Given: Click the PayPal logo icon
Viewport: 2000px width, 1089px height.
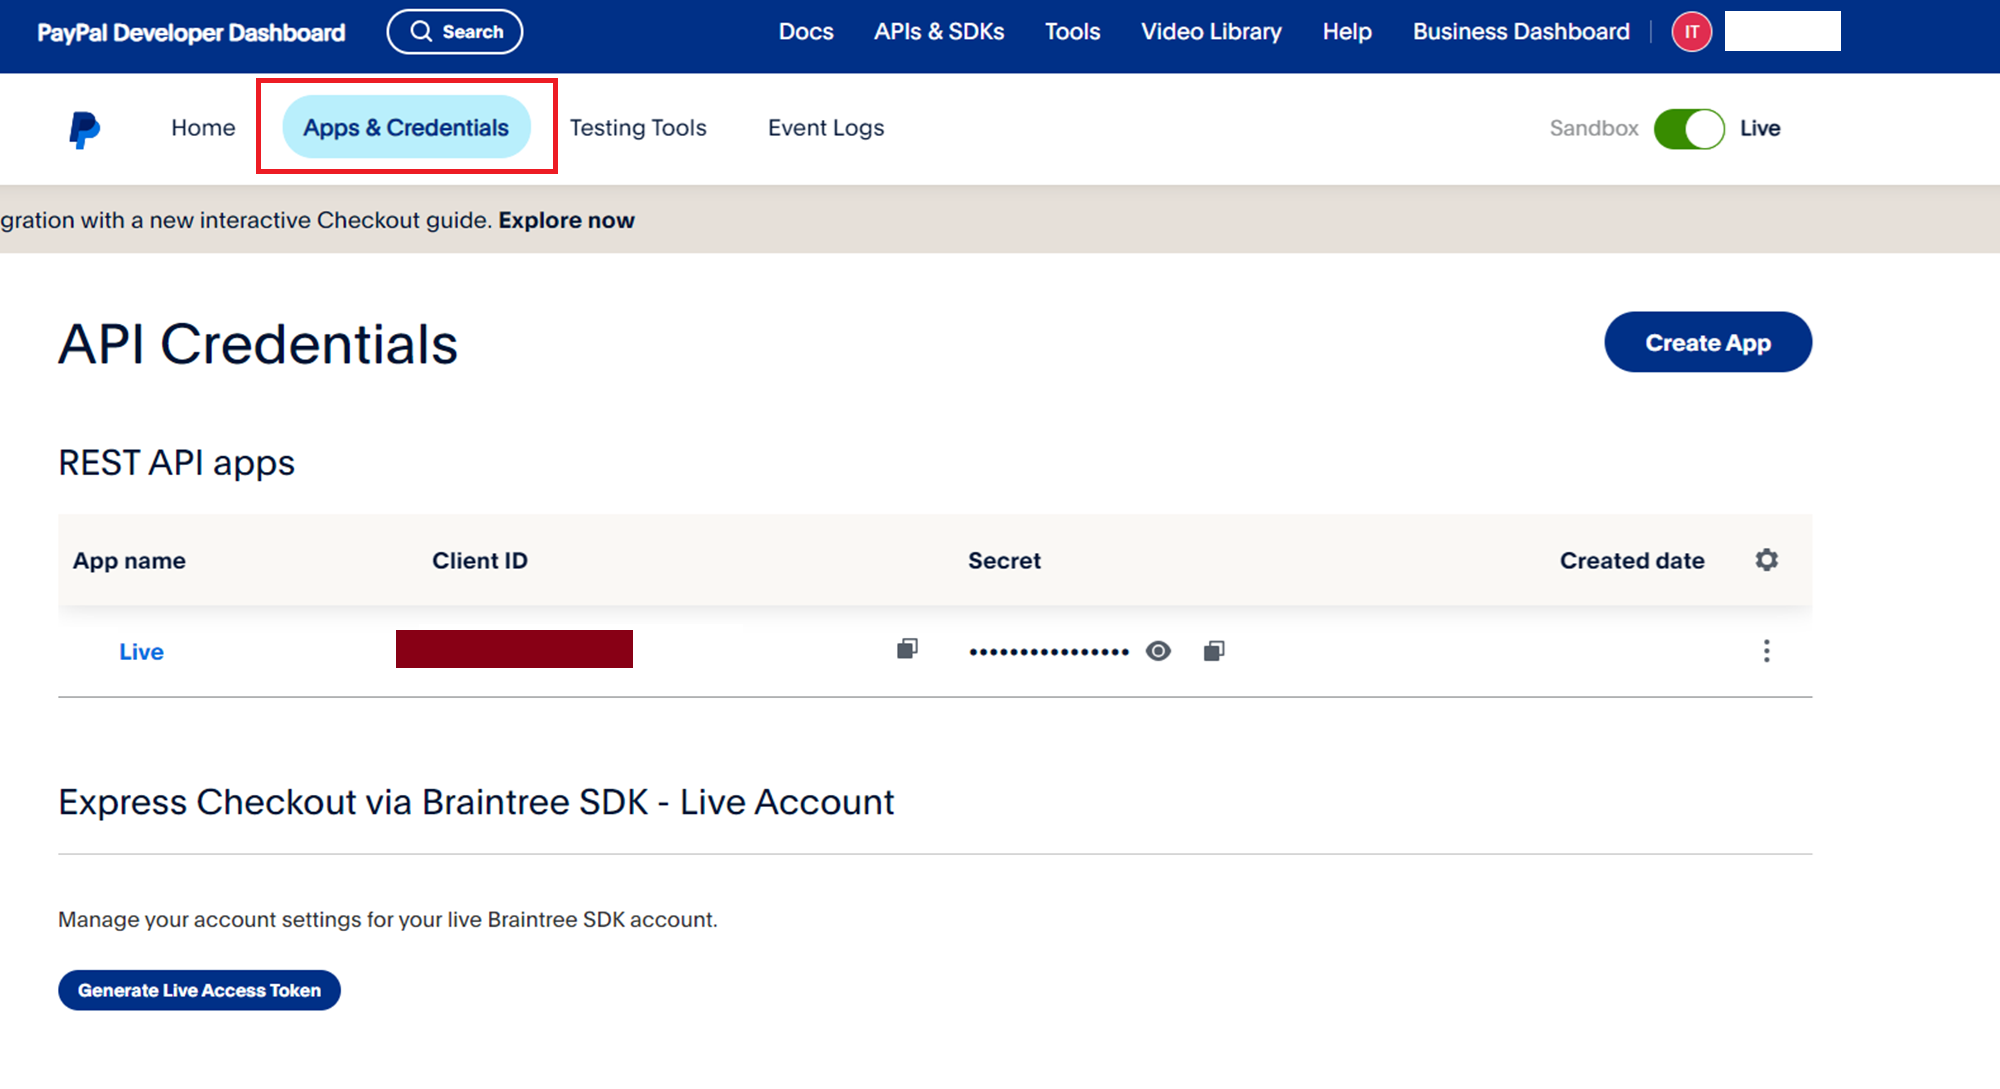Looking at the screenshot, I should coord(85,129).
